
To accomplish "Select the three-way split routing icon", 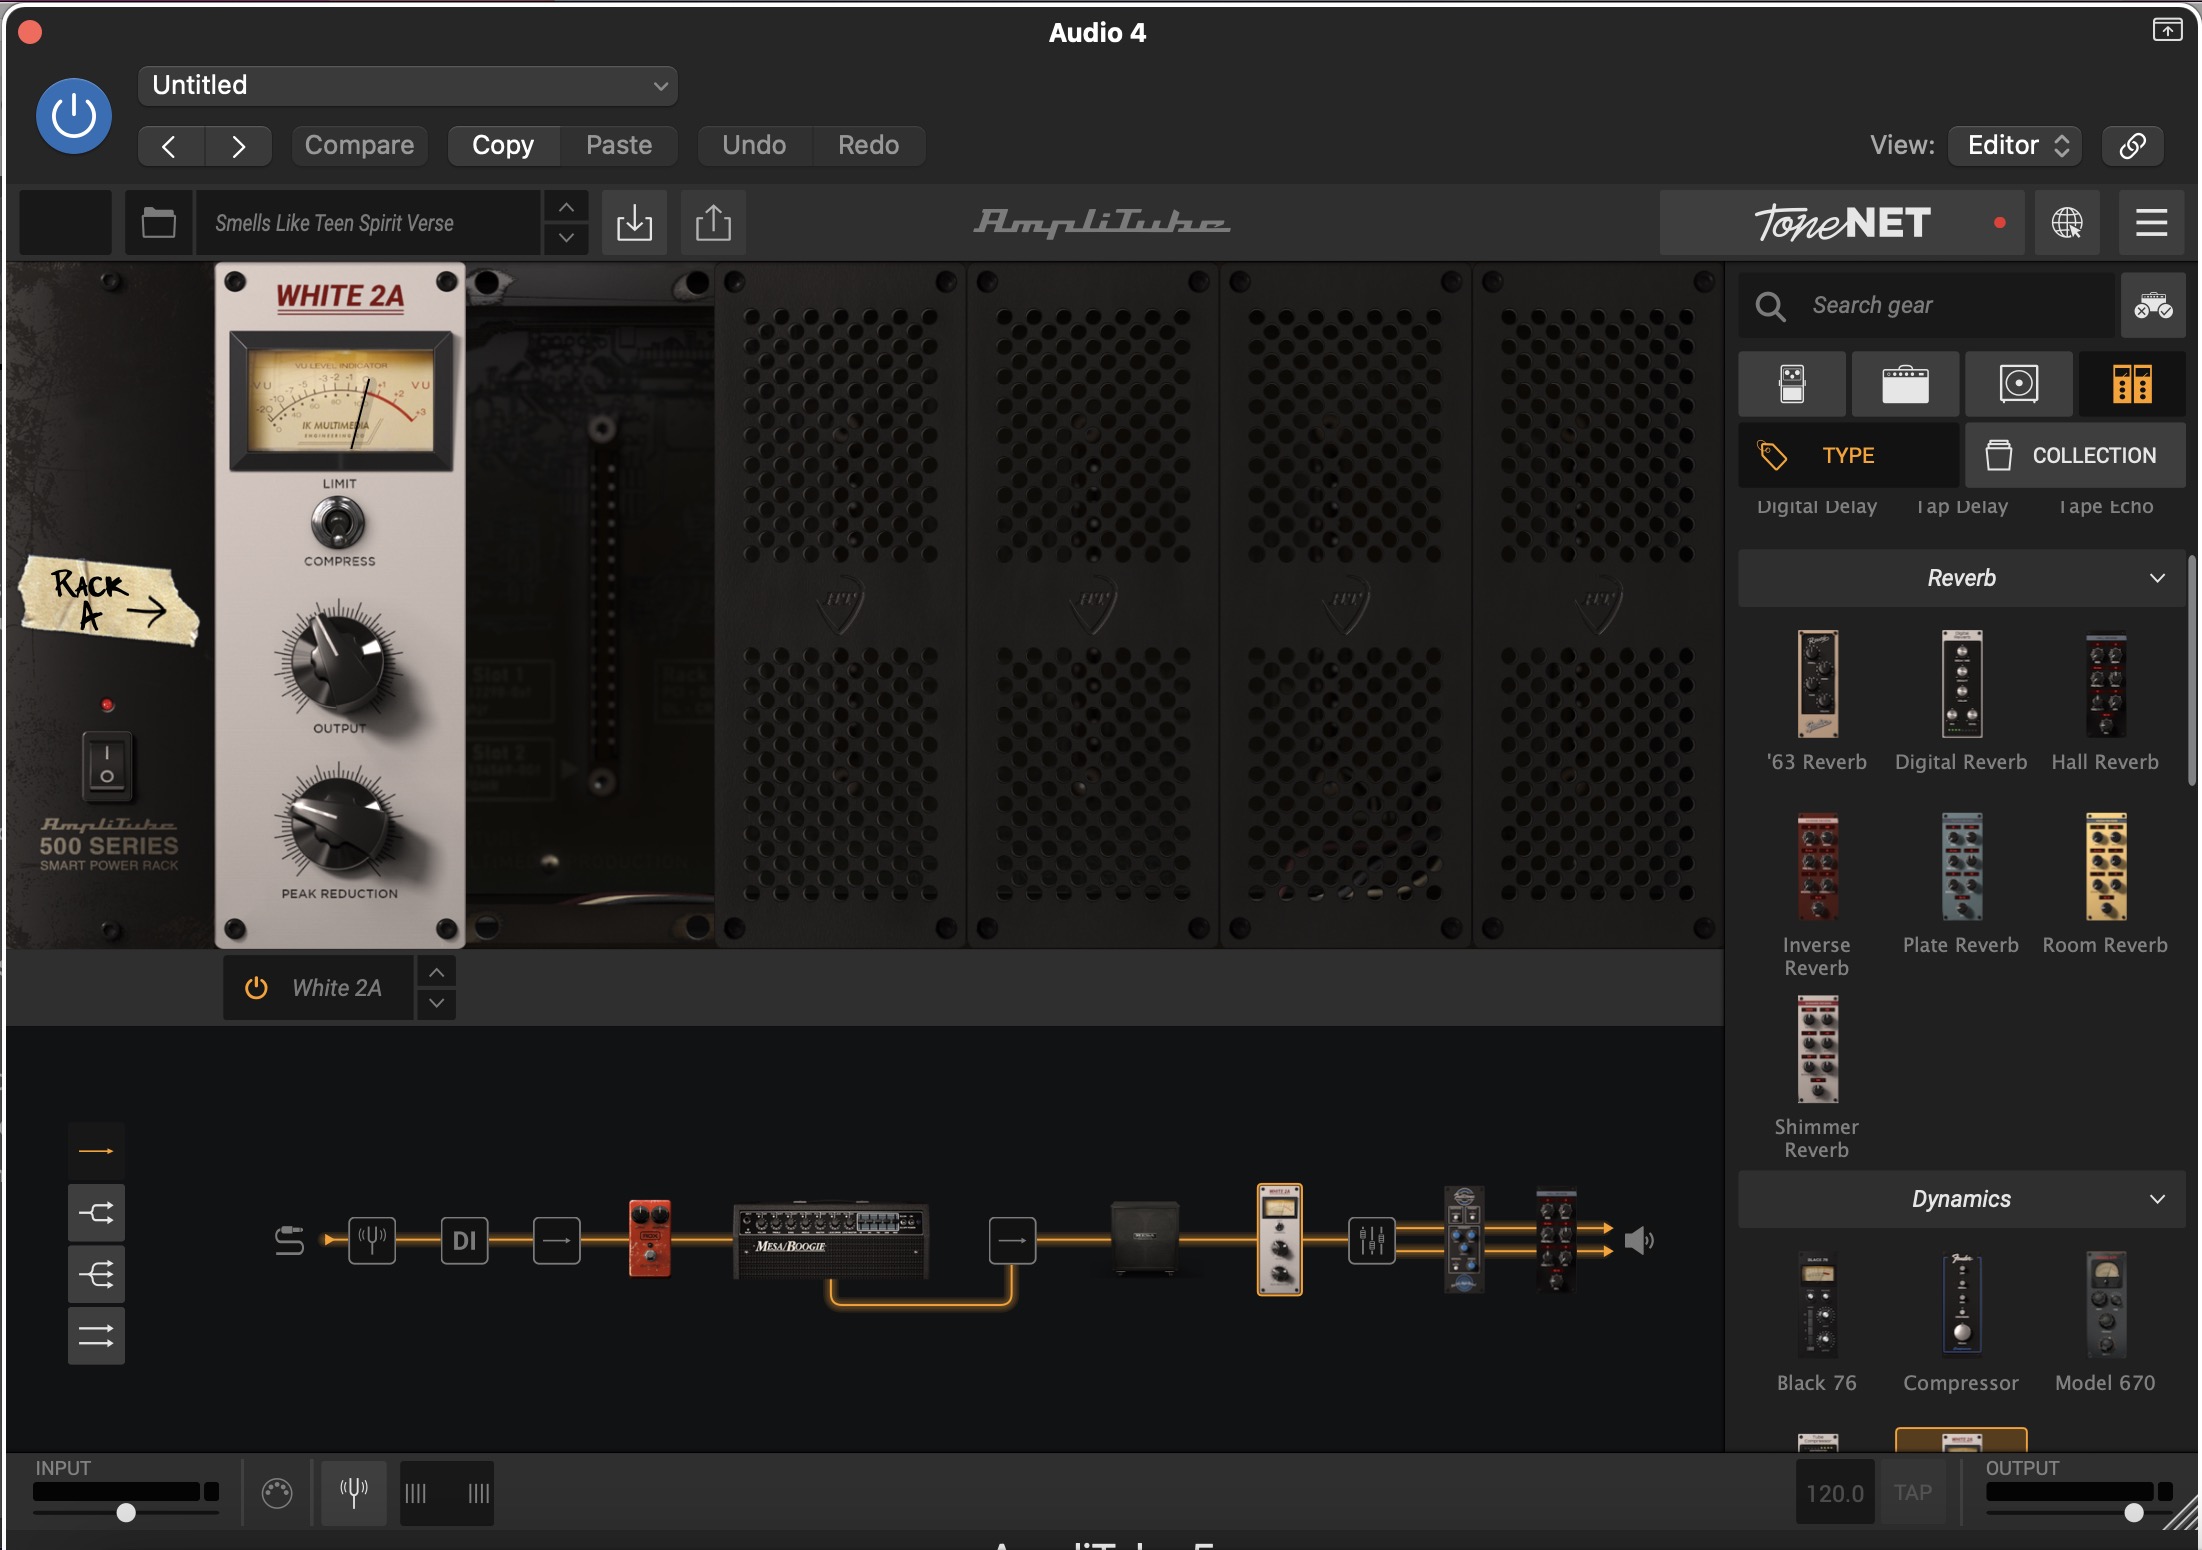I will pyautogui.click(x=96, y=1274).
